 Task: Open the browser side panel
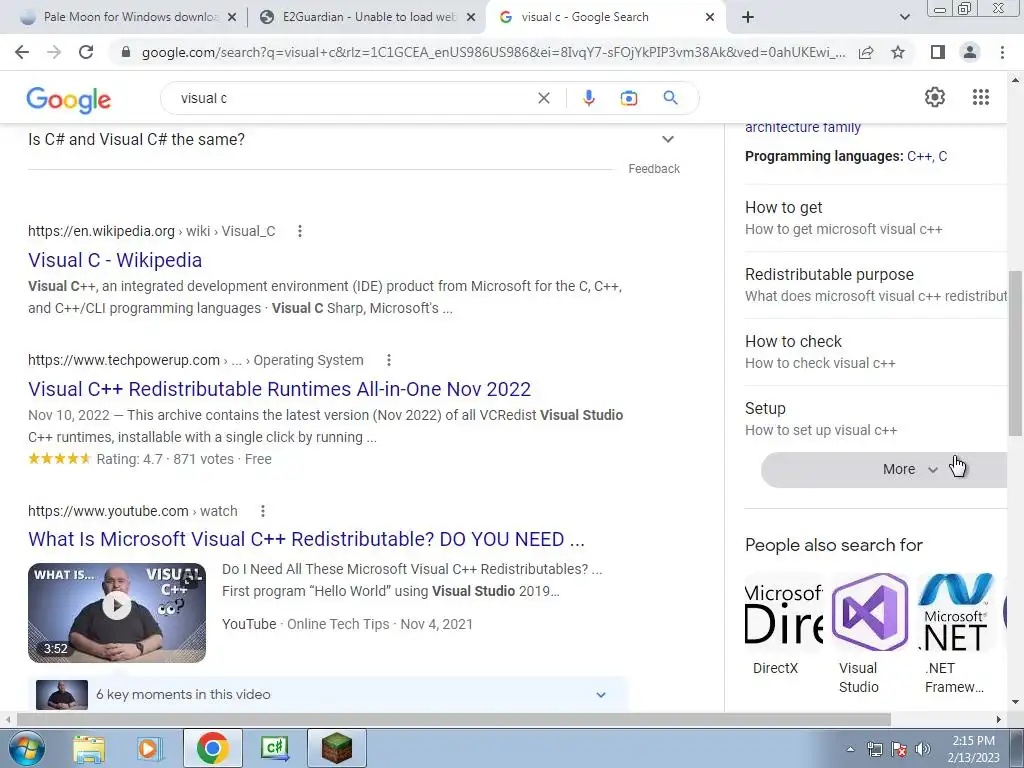937,52
